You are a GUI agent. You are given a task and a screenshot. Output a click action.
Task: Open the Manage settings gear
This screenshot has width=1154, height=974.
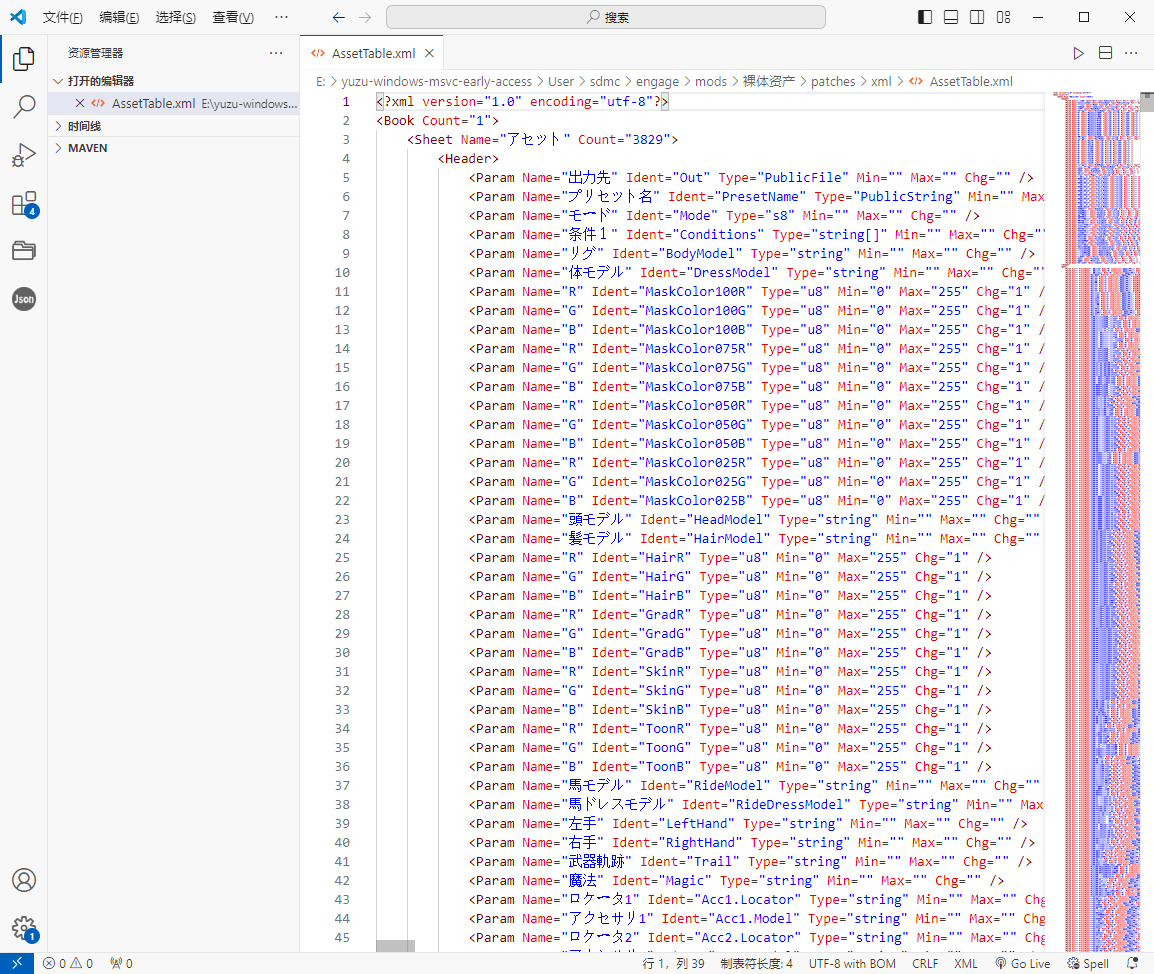(24, 928)
